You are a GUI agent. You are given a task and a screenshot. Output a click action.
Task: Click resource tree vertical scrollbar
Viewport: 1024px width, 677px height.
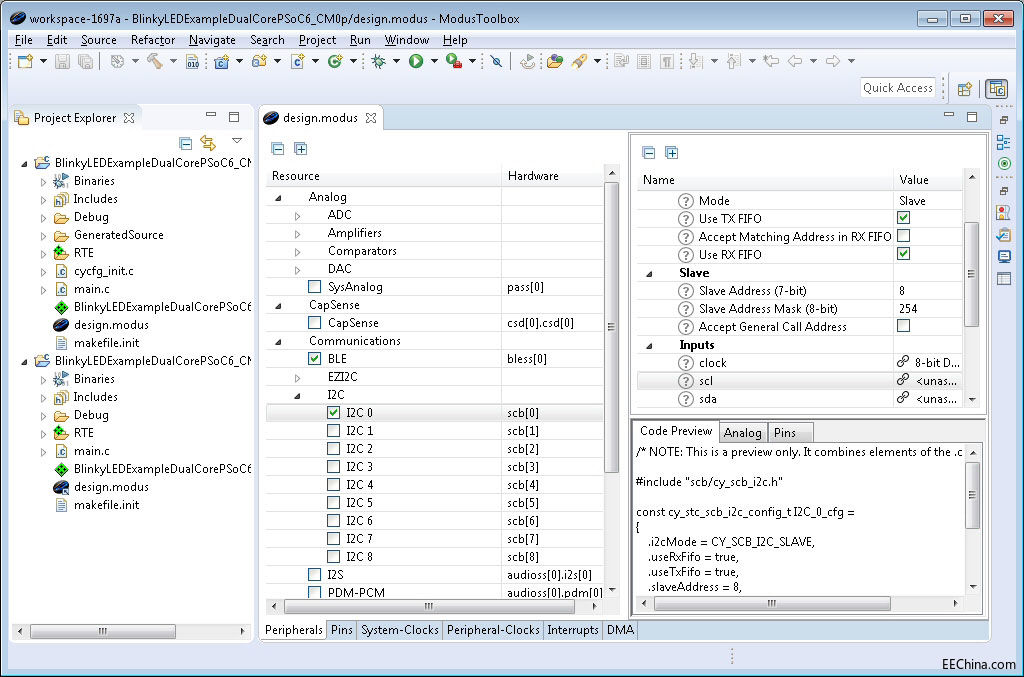click(x=611, y=326)
